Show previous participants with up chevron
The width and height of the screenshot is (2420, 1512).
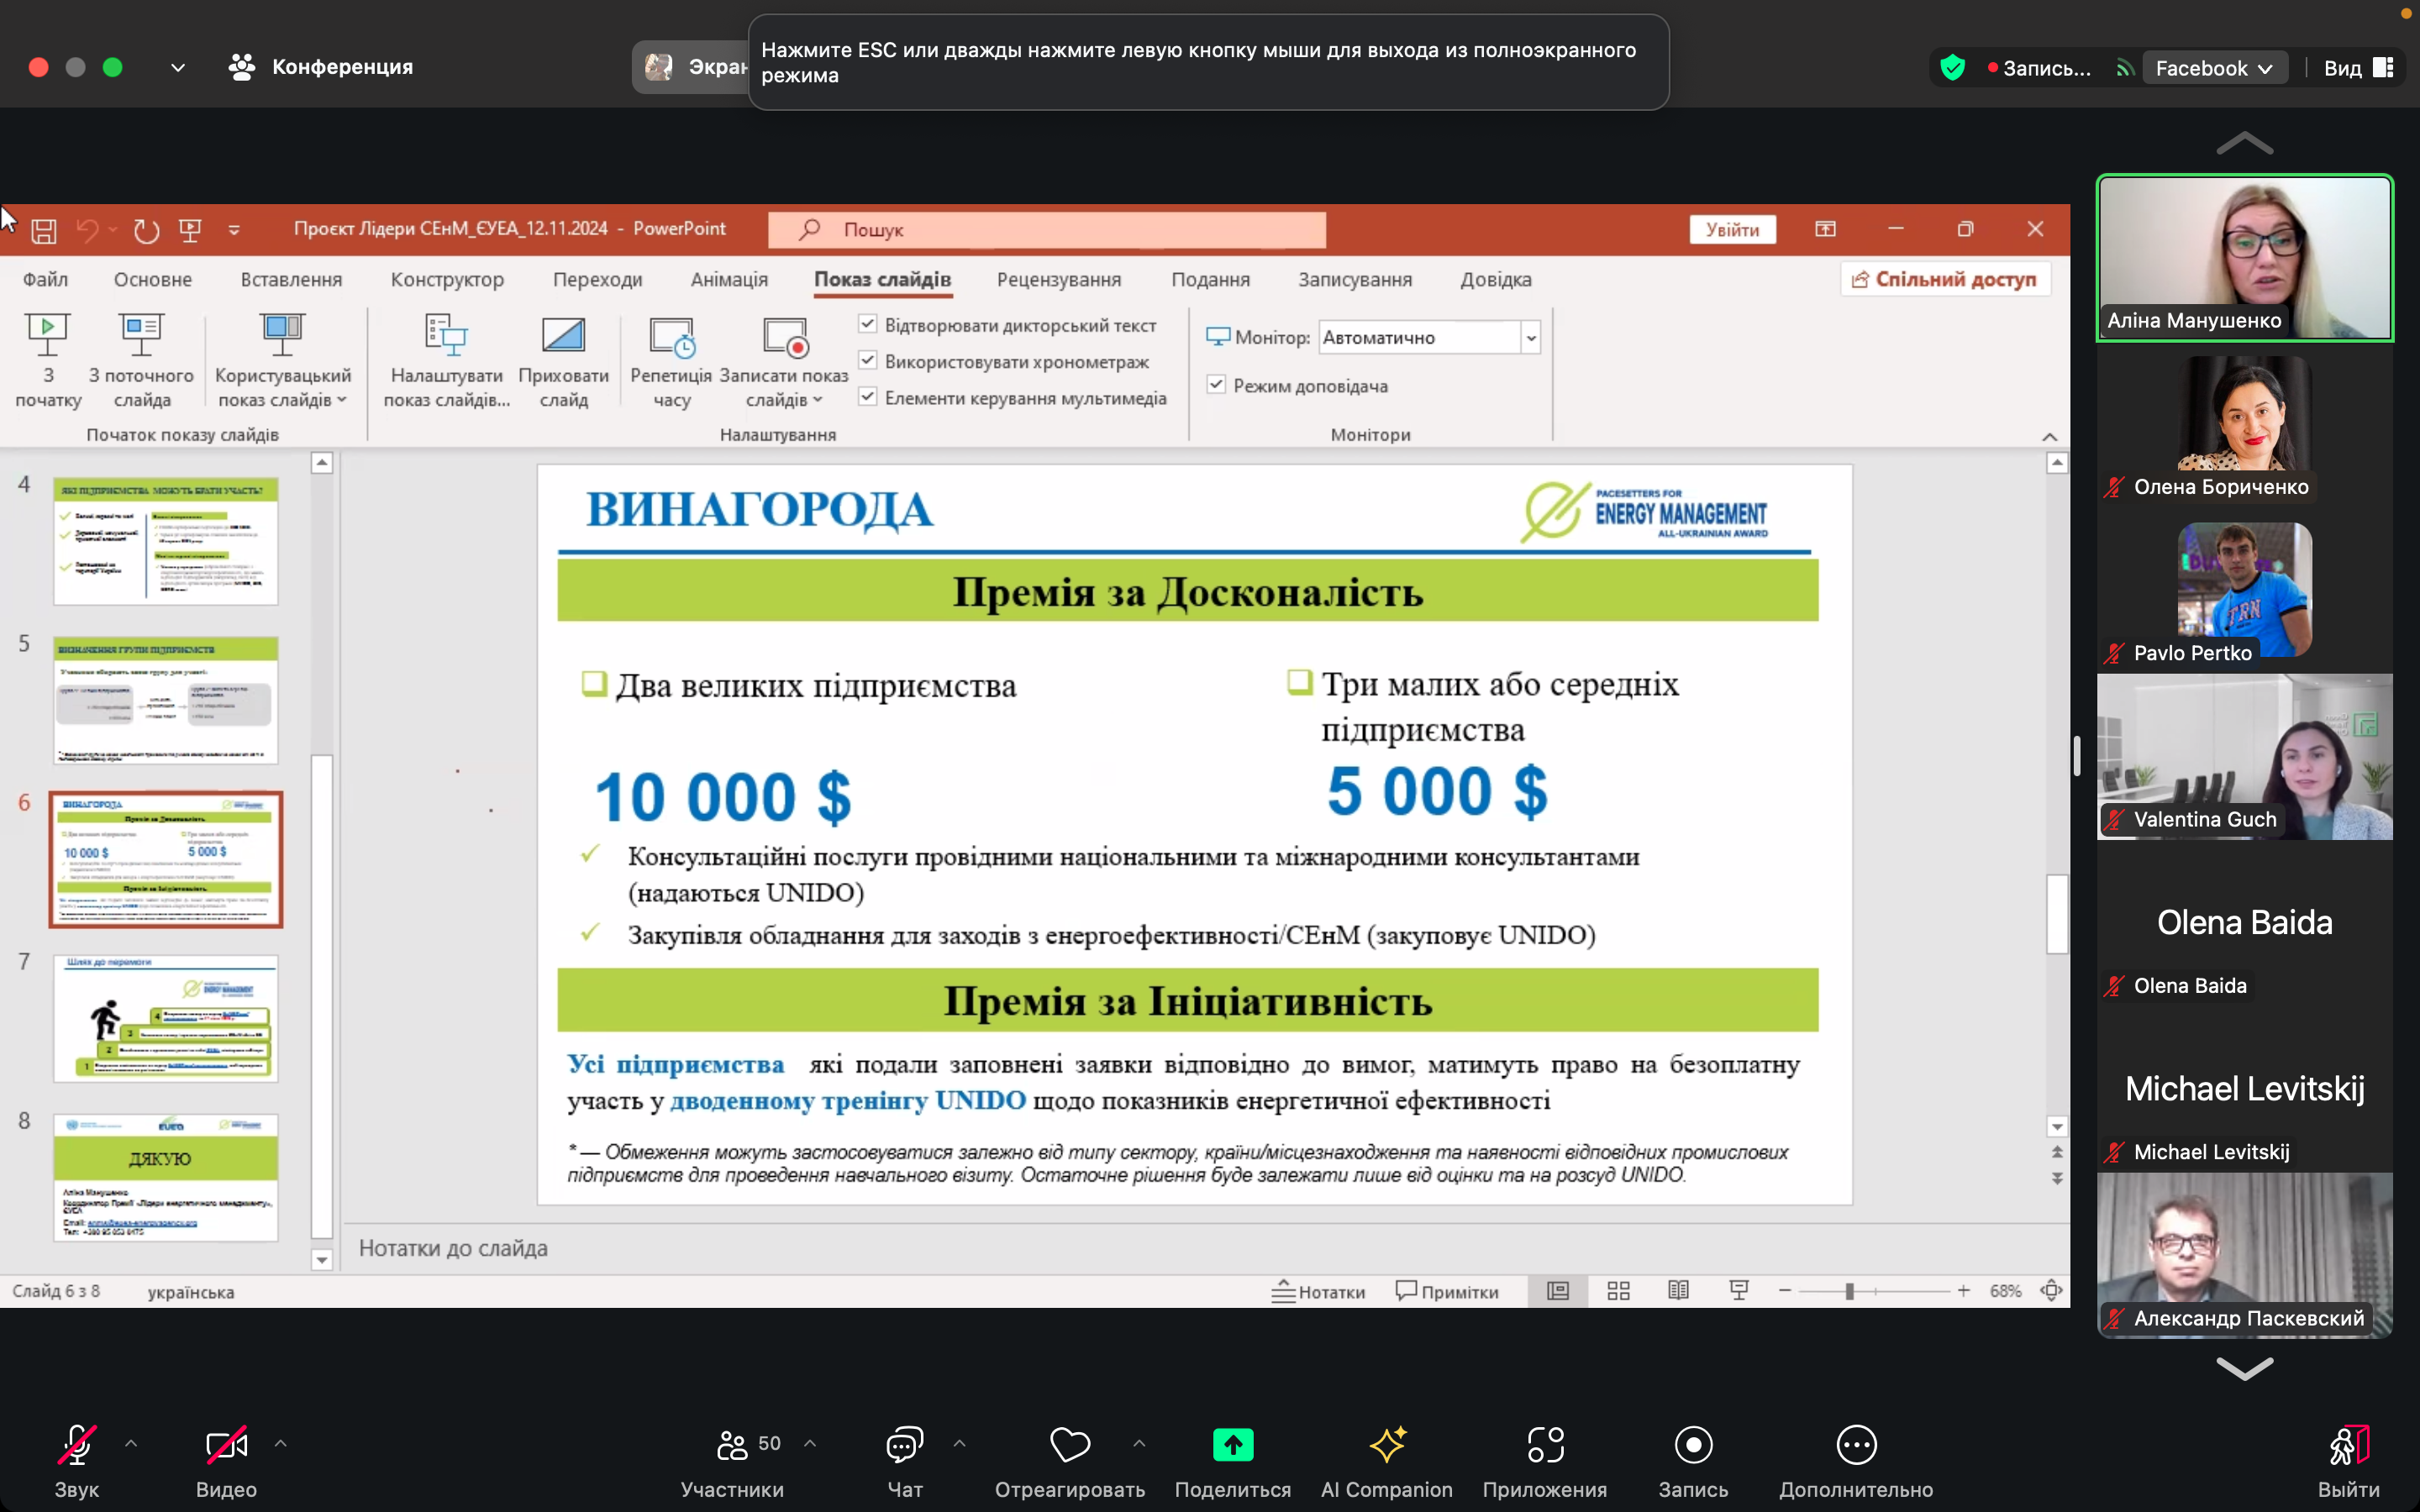2244,143
